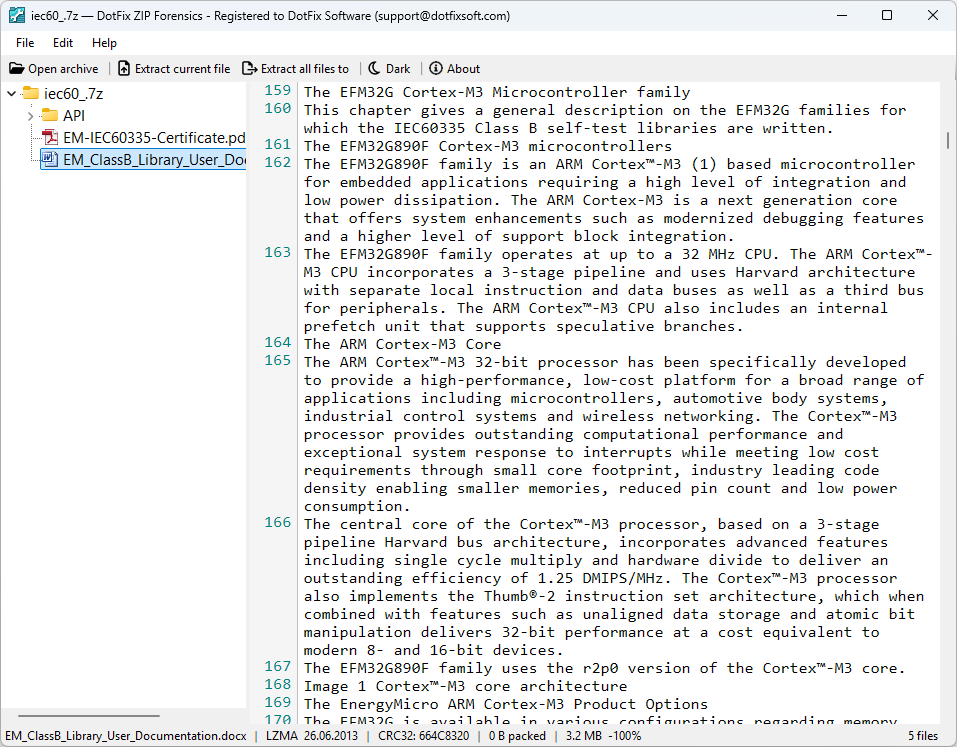
Task: Click the About label in toolbar
Action: (463, 69)
